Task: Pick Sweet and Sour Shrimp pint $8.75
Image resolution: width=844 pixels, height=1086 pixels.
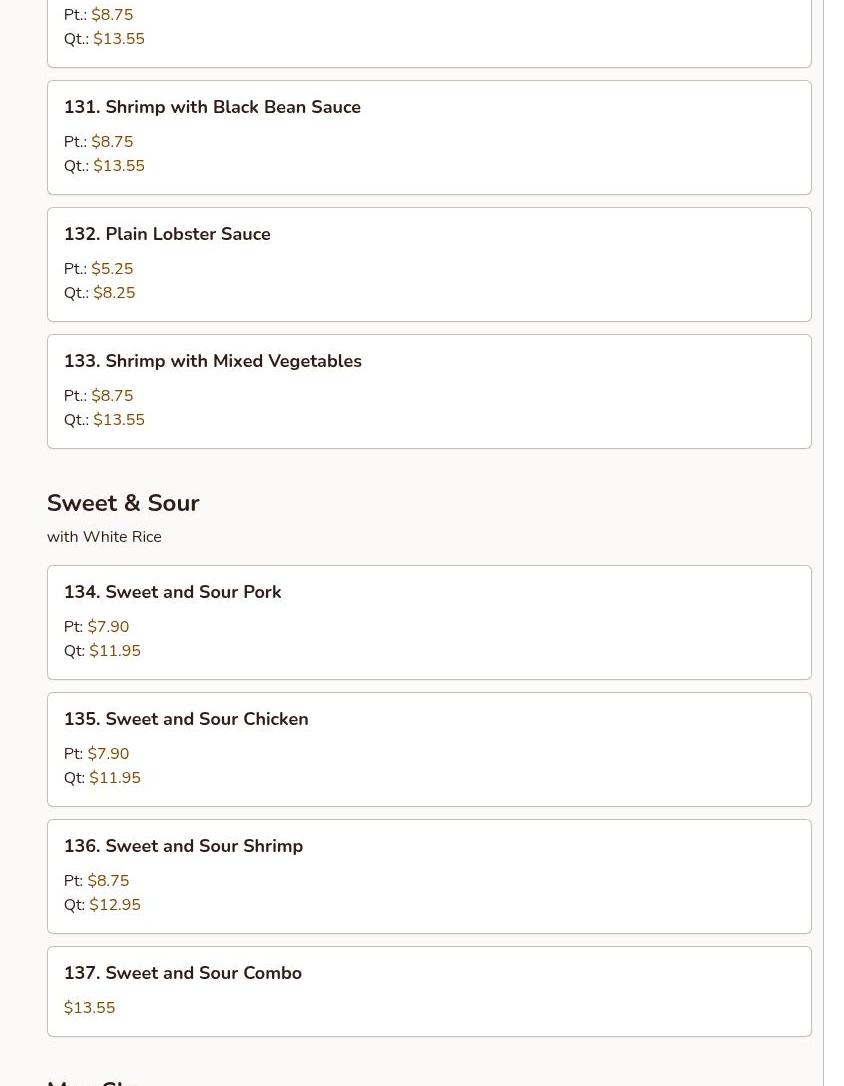Action: pos(108,881)
